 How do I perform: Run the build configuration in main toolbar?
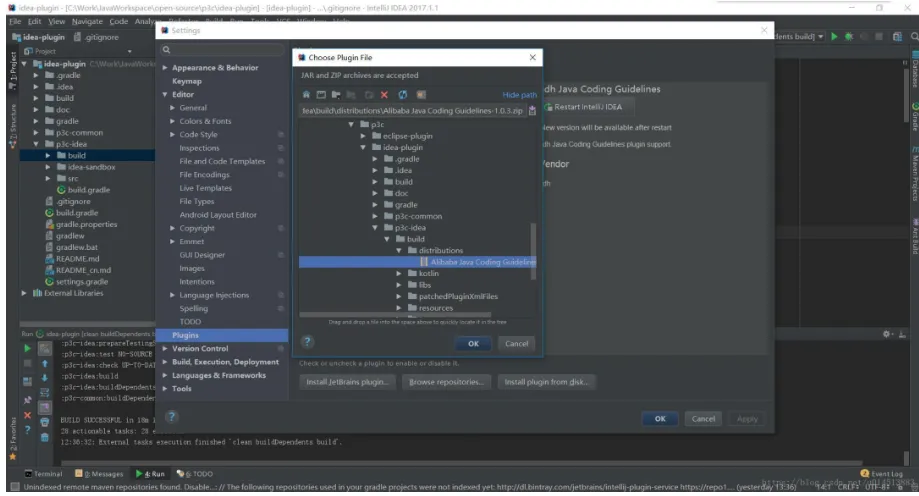point(834,36)
